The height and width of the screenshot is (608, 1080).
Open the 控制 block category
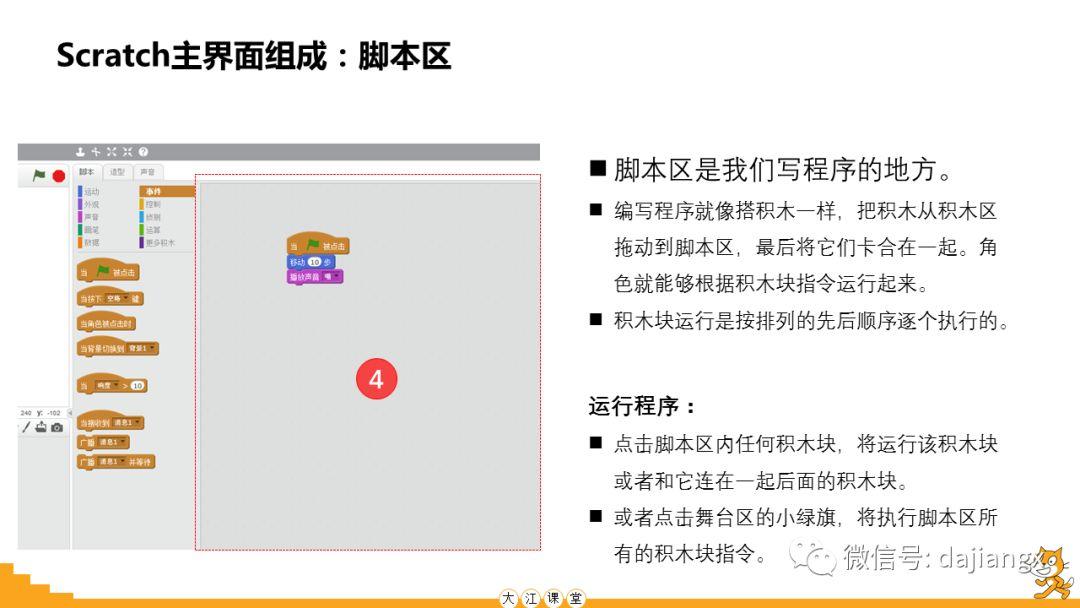click(151, 205)
